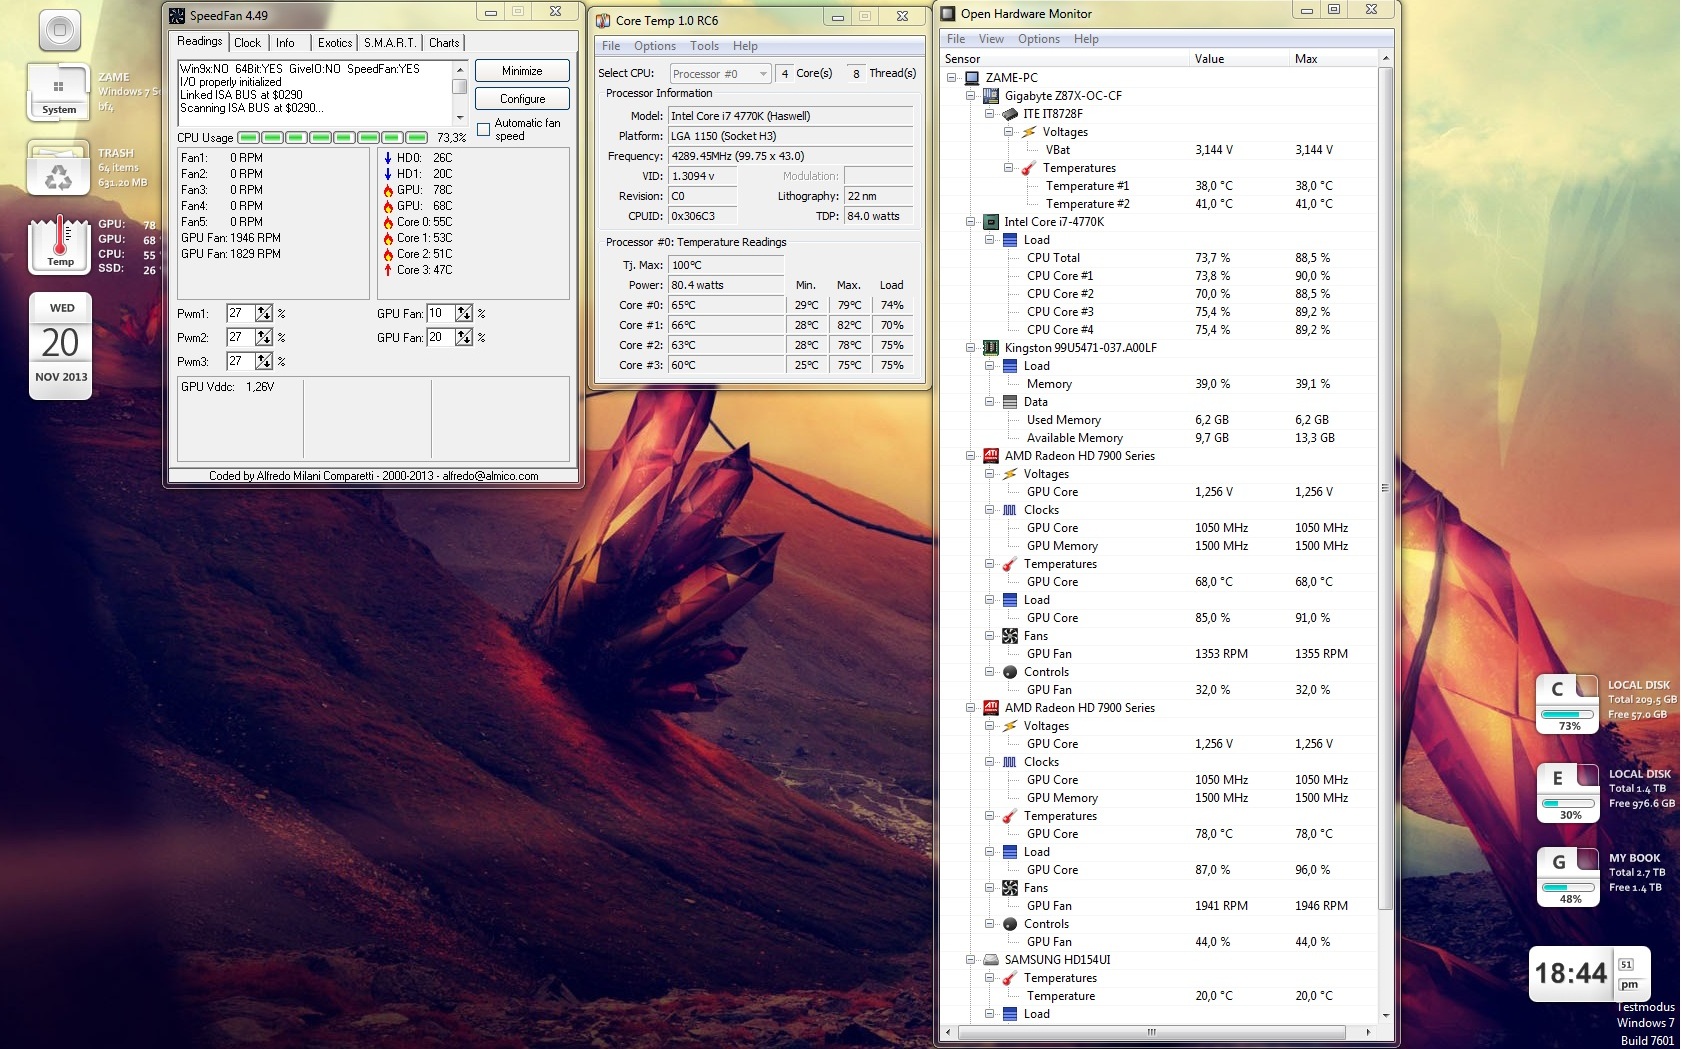Click SpeedFan Minimize button
Viewport: 1682px width, 1049px height.
tap(522, 71)
